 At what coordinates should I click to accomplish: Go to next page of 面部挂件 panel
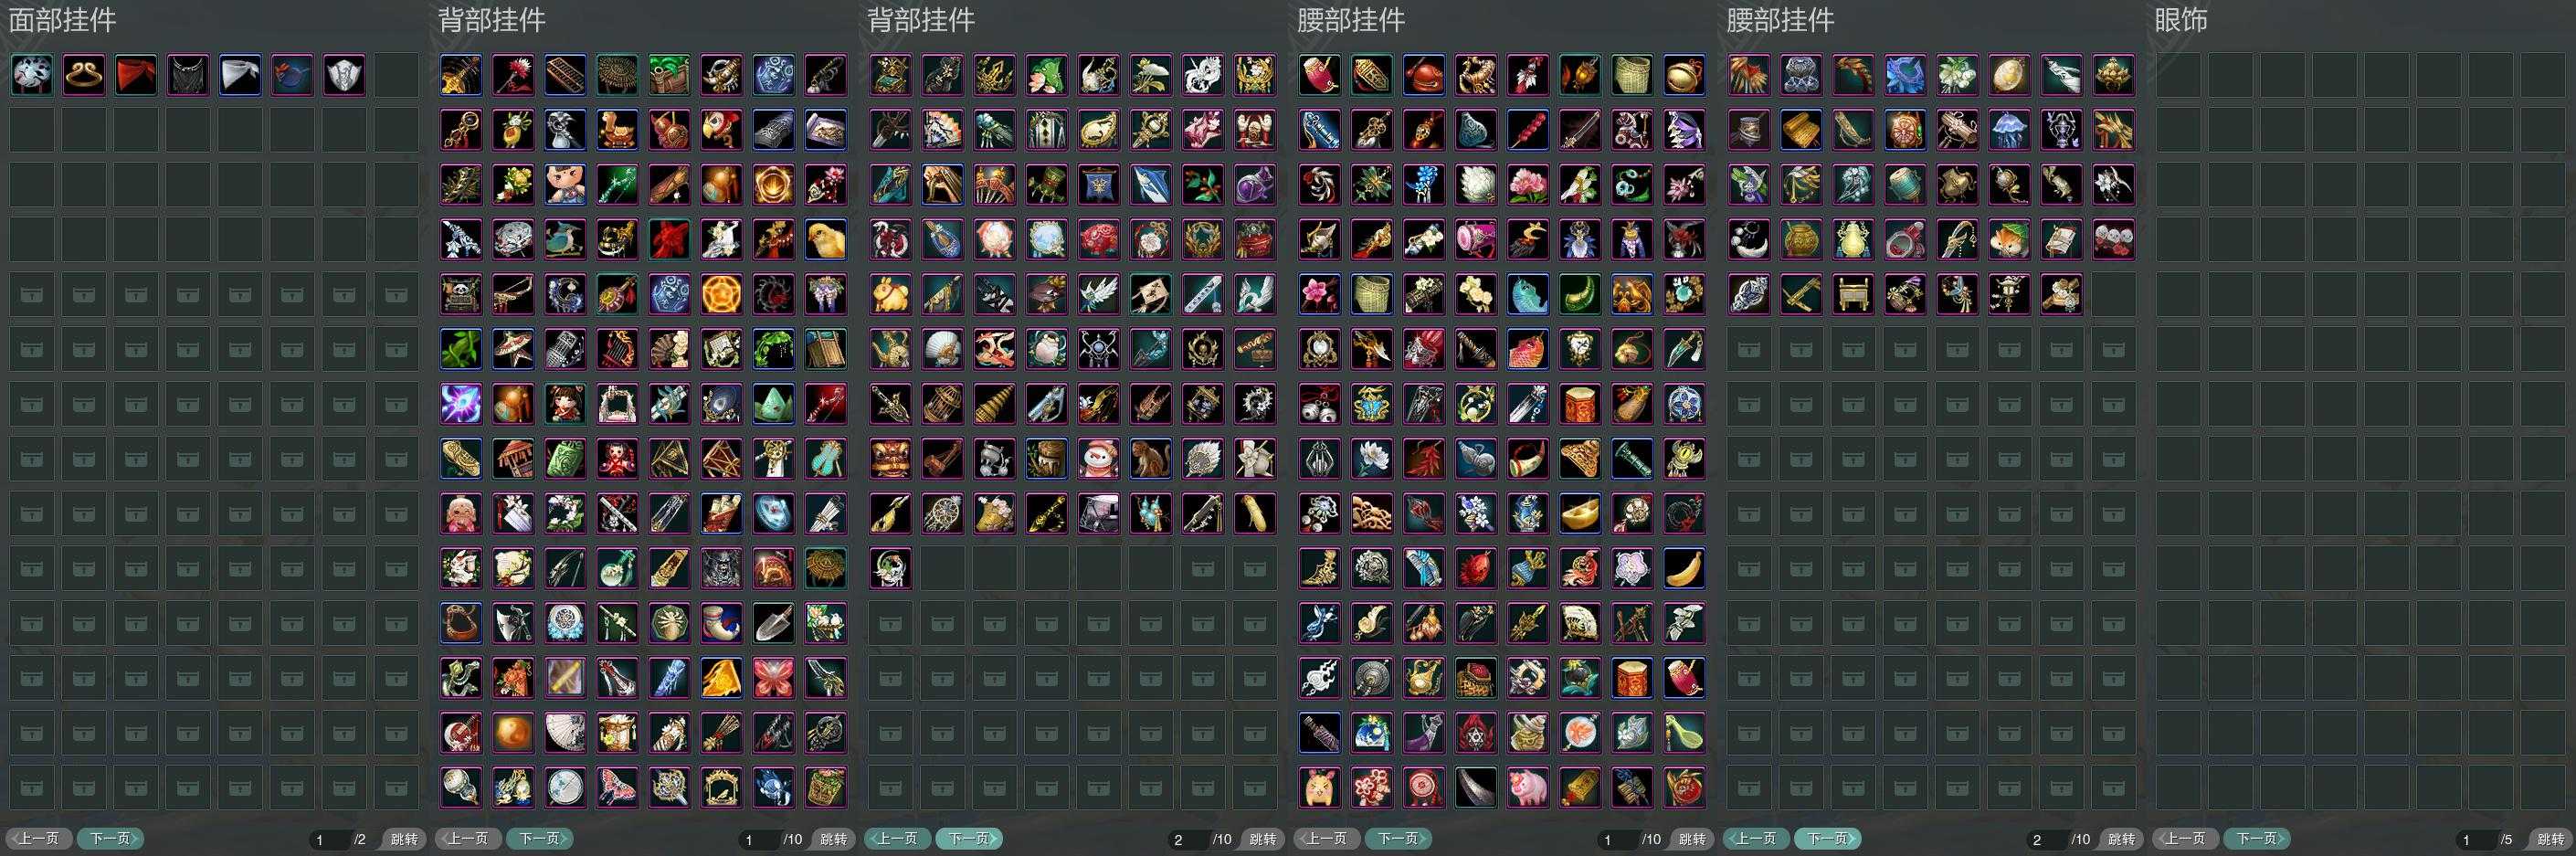[111, 839]
